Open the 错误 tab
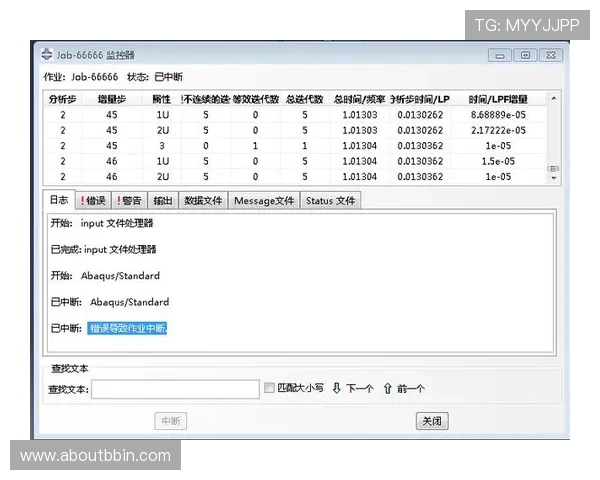This screenshot has height=480, width=600. coord(93,201)
